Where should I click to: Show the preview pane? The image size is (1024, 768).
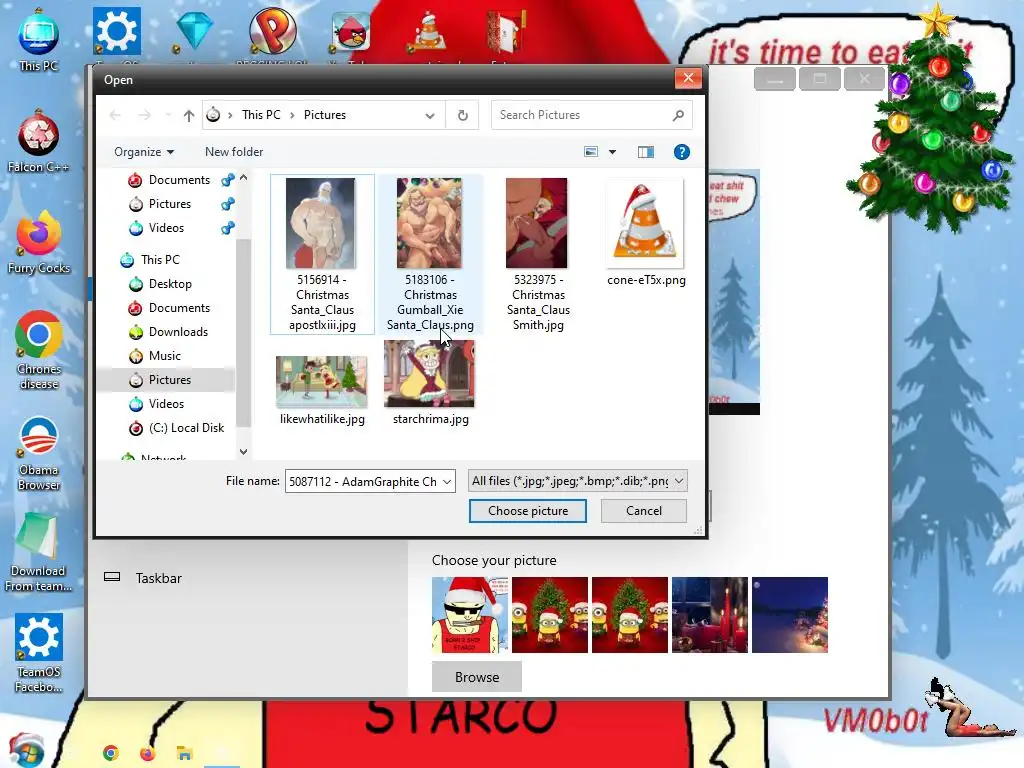[x=645, y=152]
